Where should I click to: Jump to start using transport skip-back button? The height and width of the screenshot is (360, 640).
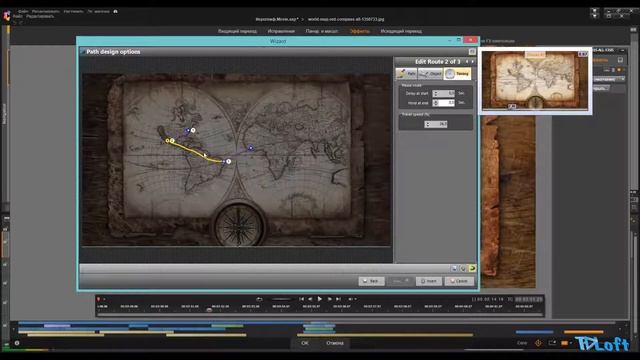coord(301,299)
